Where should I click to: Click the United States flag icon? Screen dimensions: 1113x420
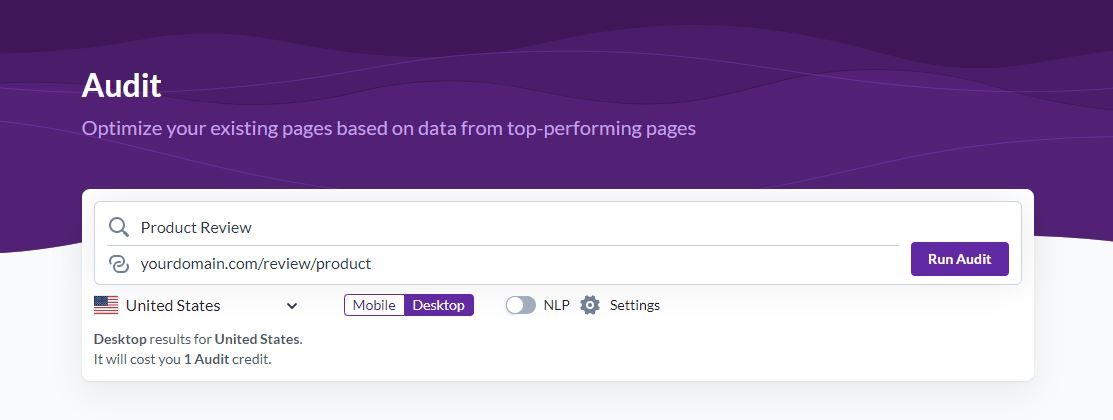(106, 305)
